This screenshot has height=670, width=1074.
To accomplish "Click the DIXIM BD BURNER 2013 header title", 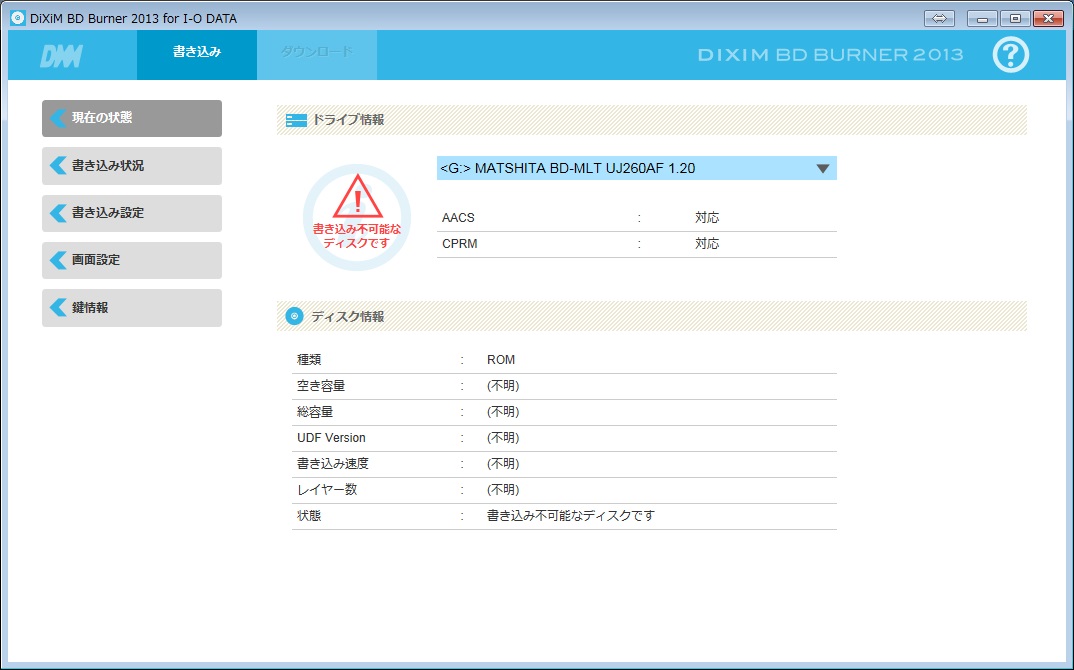I will pyautogui.click(x=830, y=55).
